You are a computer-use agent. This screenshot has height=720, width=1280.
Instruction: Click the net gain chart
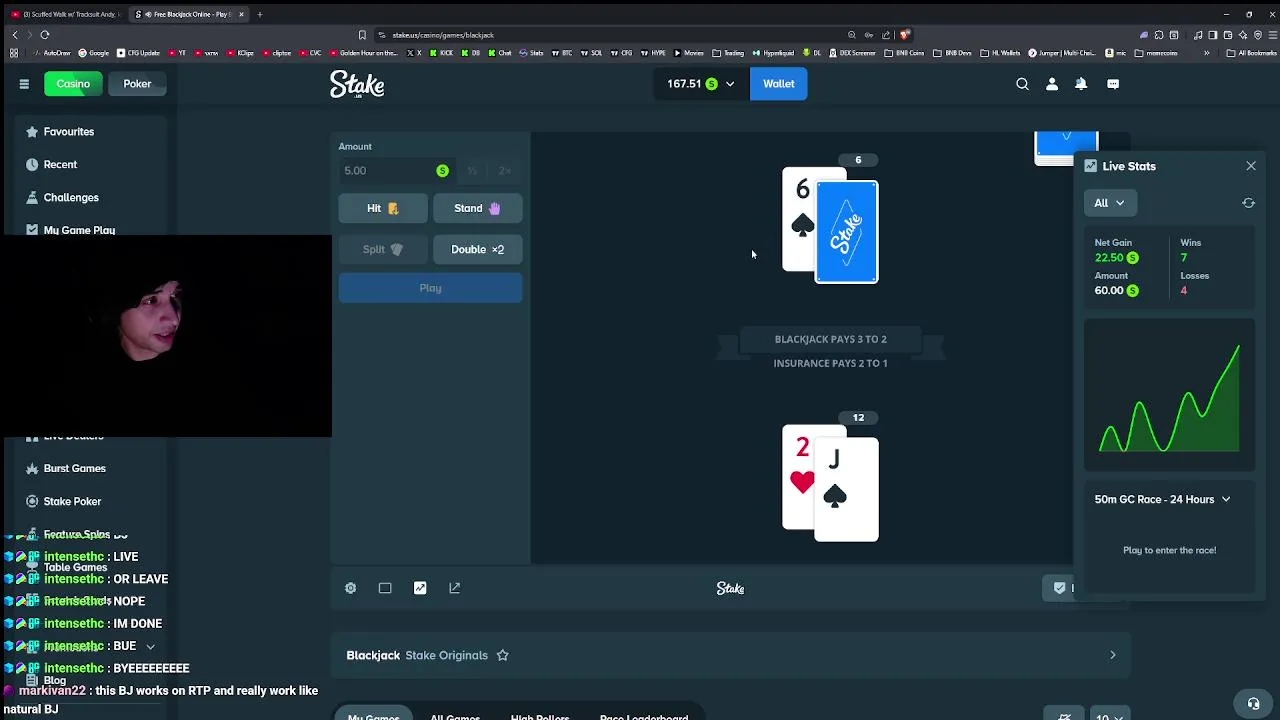tap(1169, 397)
